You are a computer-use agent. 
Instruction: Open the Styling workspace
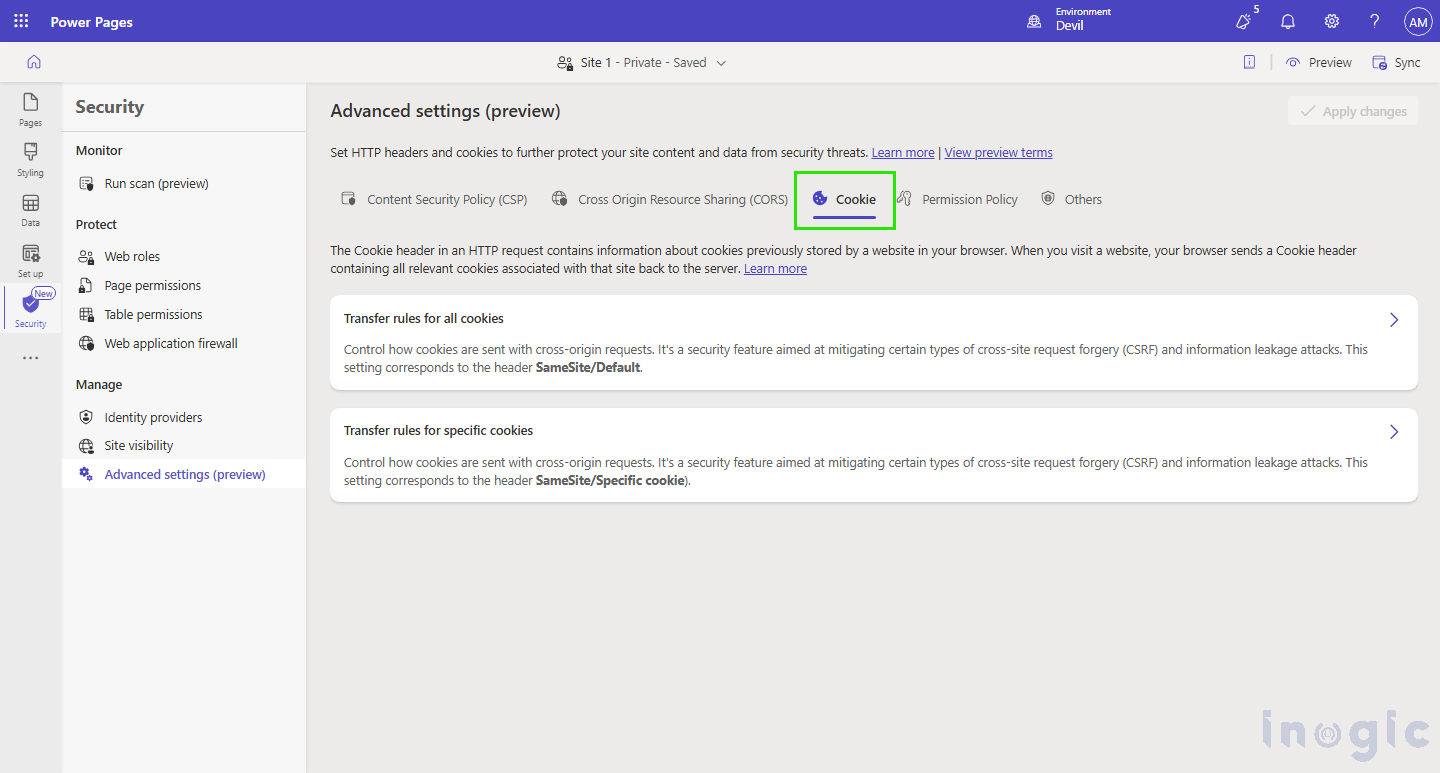[x=31, y=160]
